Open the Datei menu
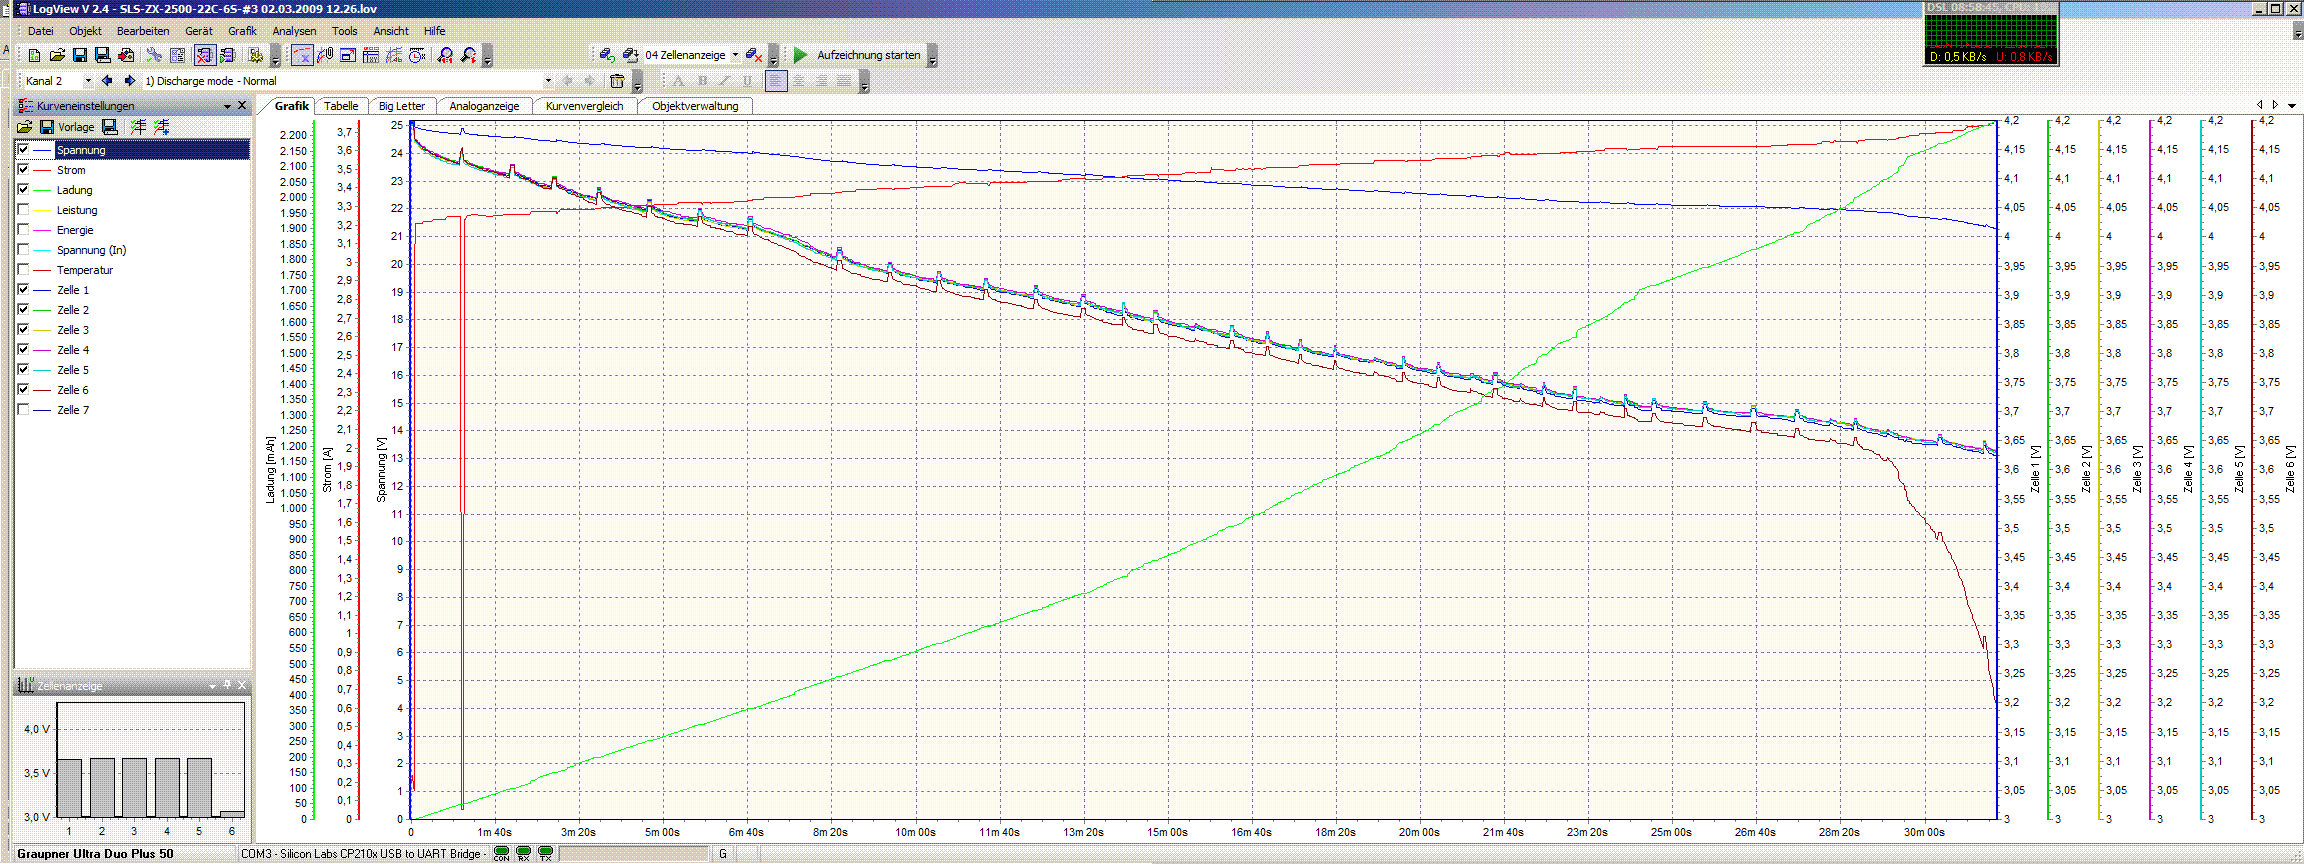This screenshot has height=864, width=2304. 41,31
